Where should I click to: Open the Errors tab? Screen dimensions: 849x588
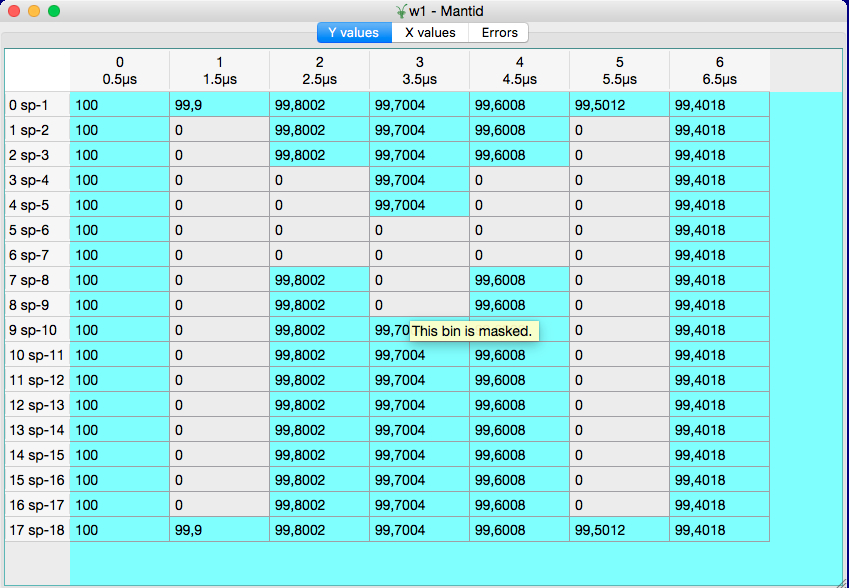coord(499,33)
